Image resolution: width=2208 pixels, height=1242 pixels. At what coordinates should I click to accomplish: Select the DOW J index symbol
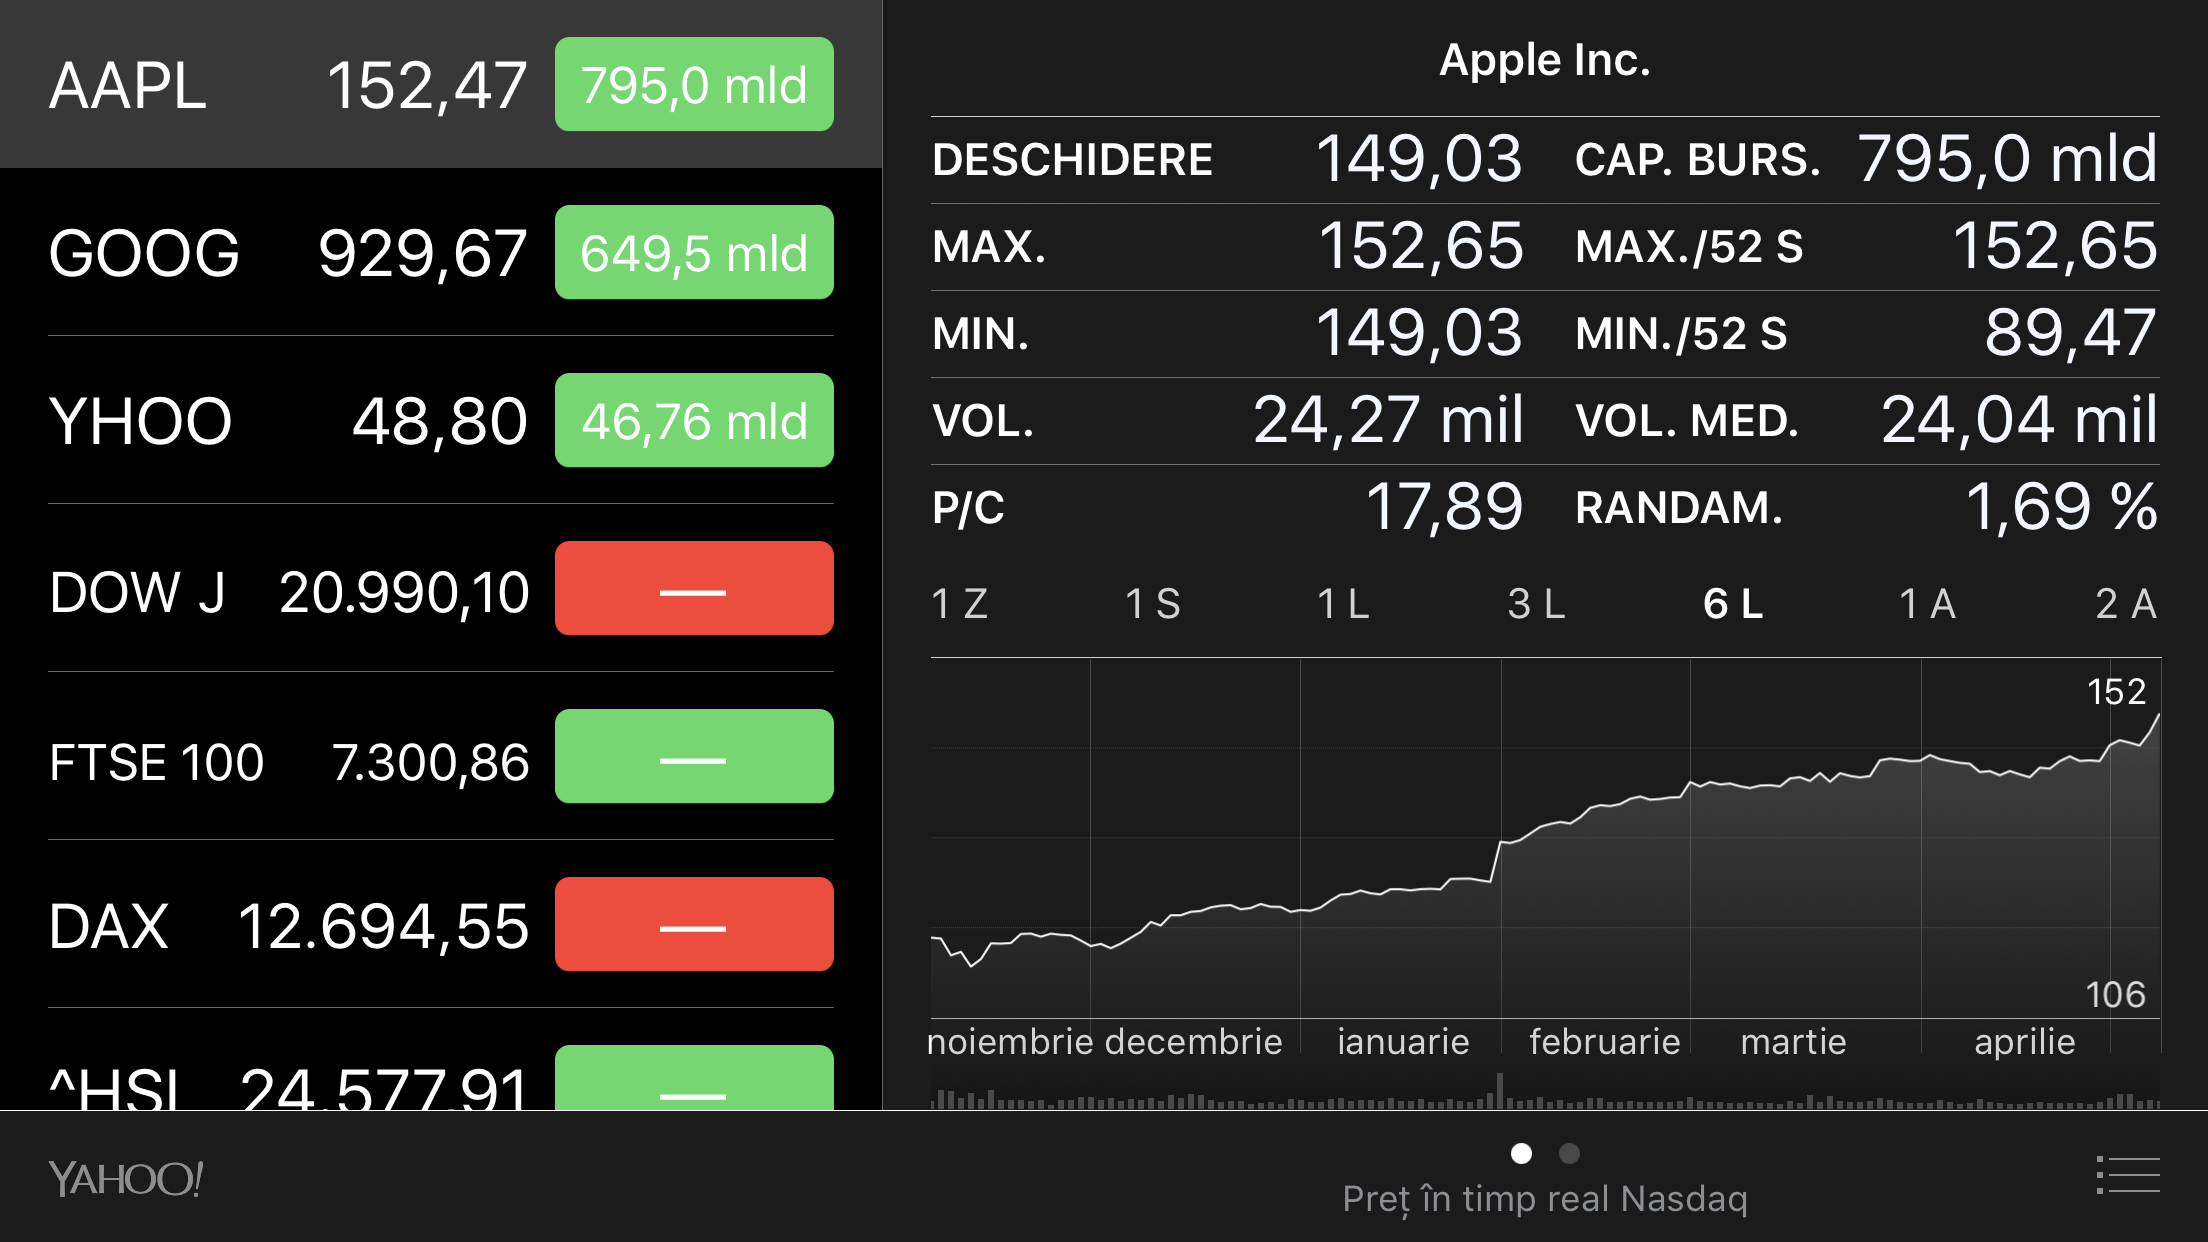(137, 592)
